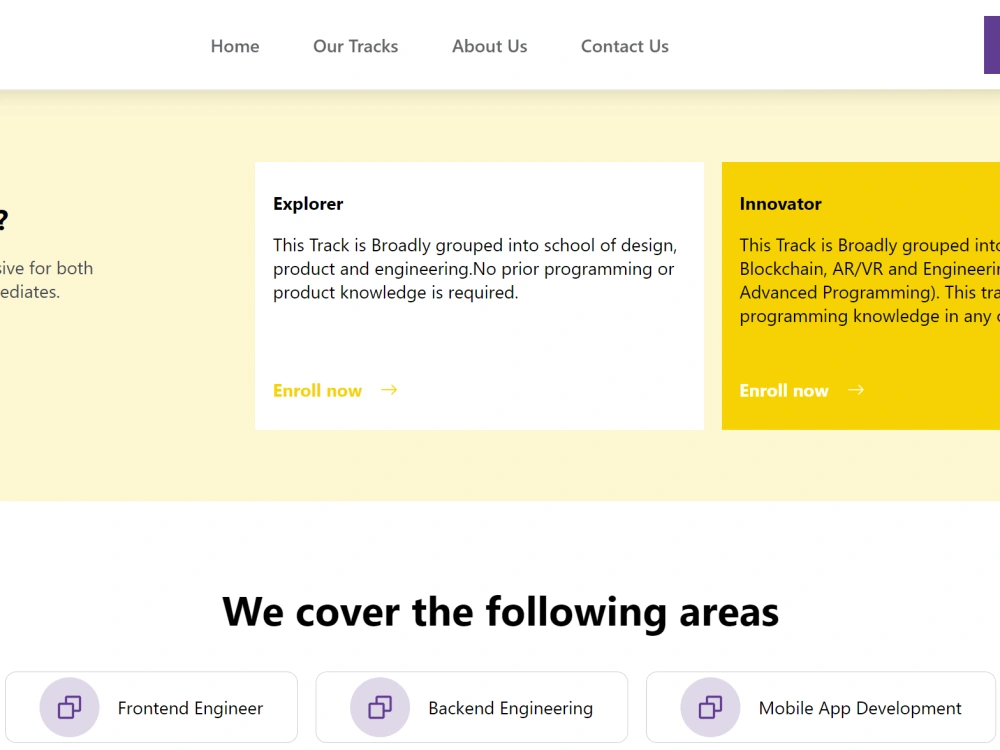Click the Mobile App Development card icon
This screenshot has height=750, width=1000.
click(711, 707)
